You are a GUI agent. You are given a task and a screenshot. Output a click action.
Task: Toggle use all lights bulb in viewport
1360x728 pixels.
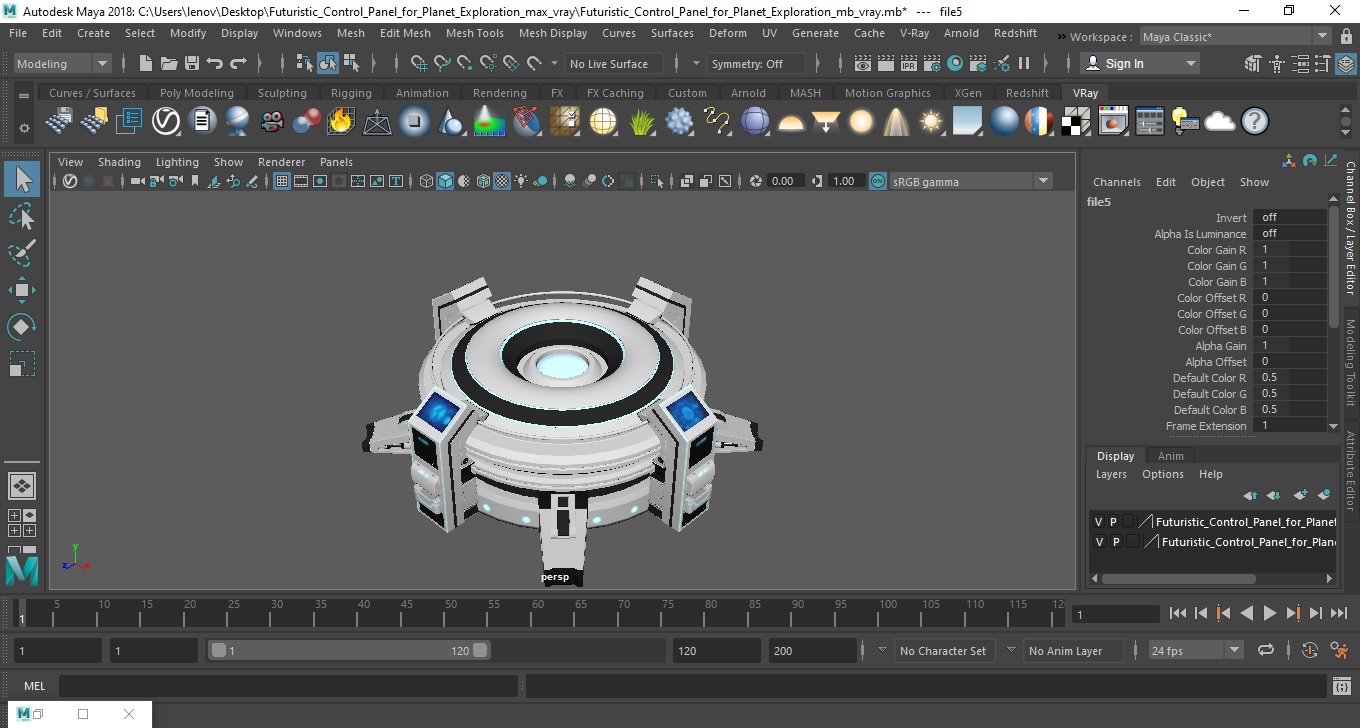[522, 181]
